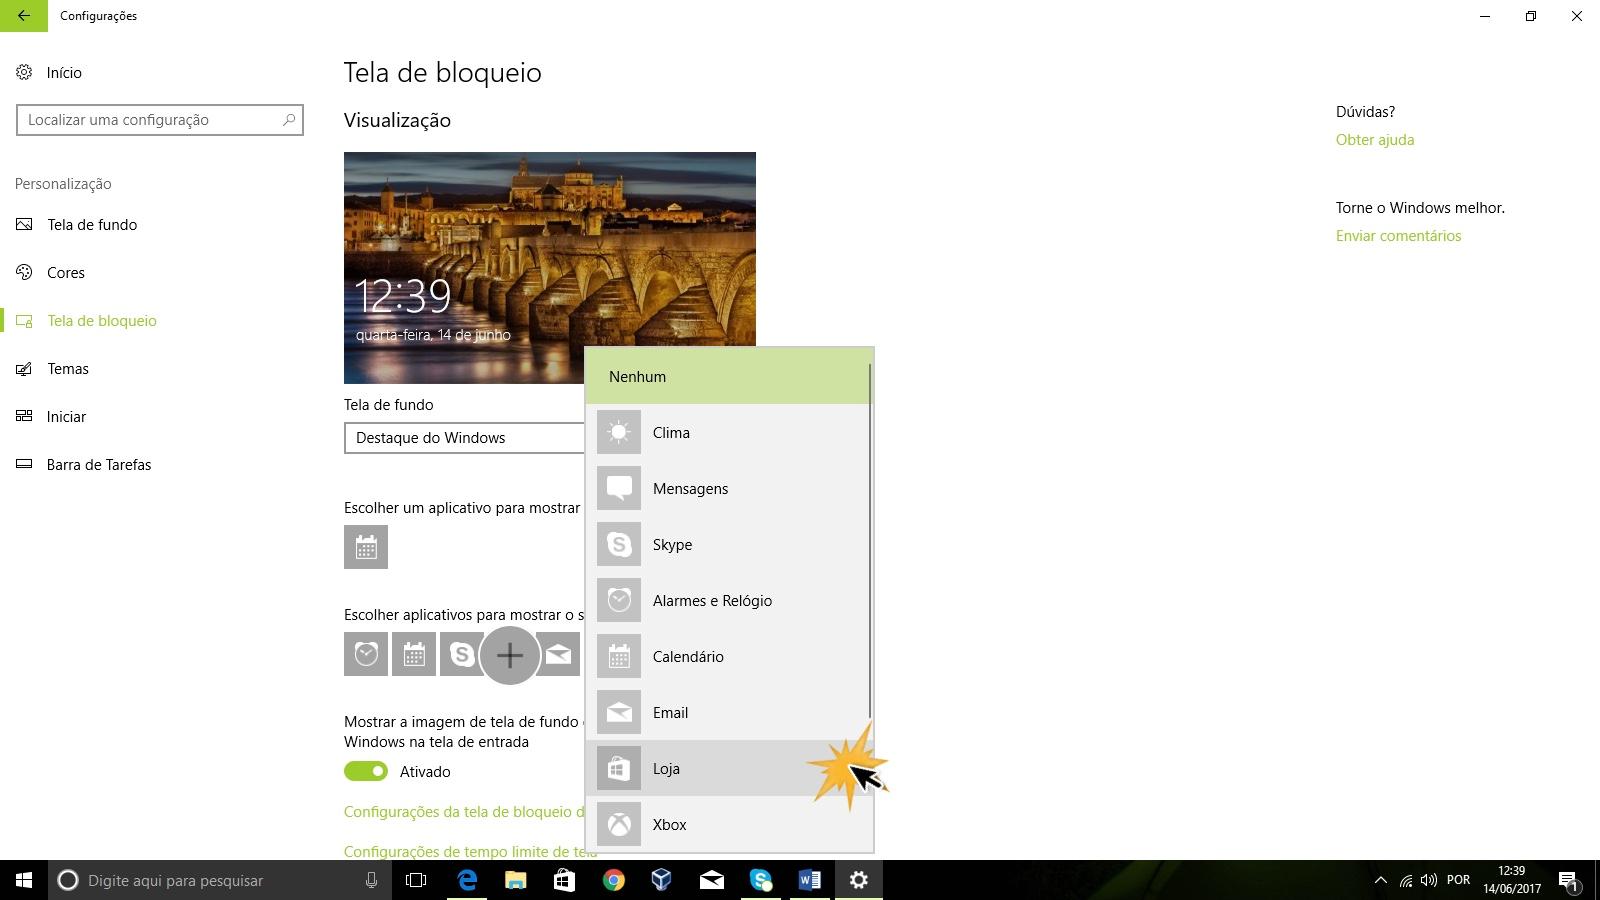Open the VirtualBox cube taskbar icon
This screenshot has width=1600, height=900.
tap(662, 880)
